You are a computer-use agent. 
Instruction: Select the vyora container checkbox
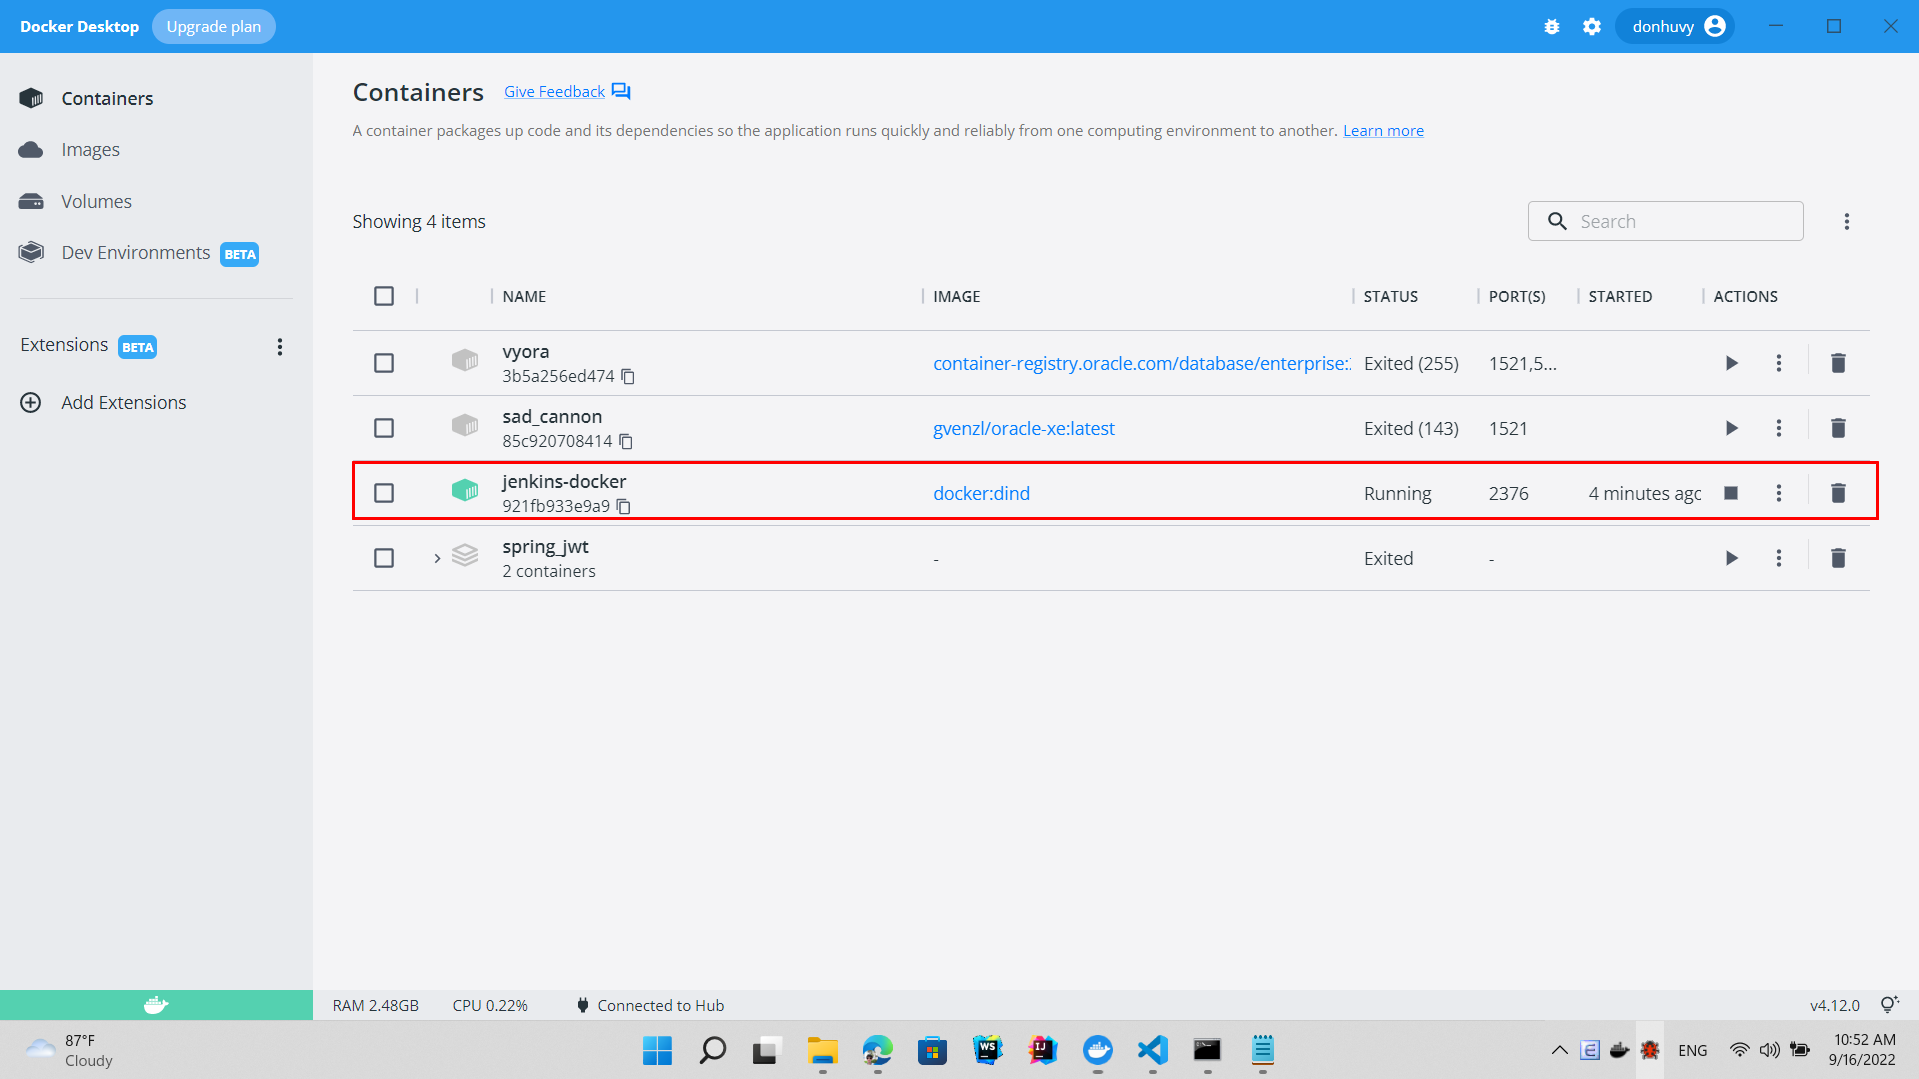point(384,363)
